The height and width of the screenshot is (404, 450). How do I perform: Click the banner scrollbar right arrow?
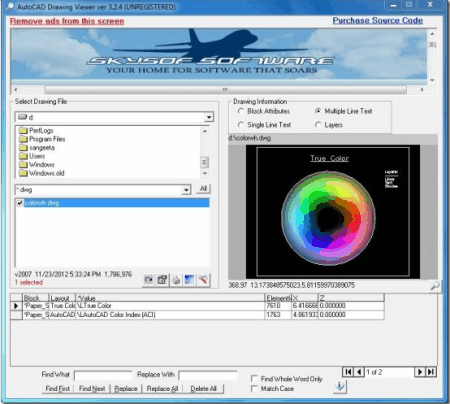[x=422, y=90]
